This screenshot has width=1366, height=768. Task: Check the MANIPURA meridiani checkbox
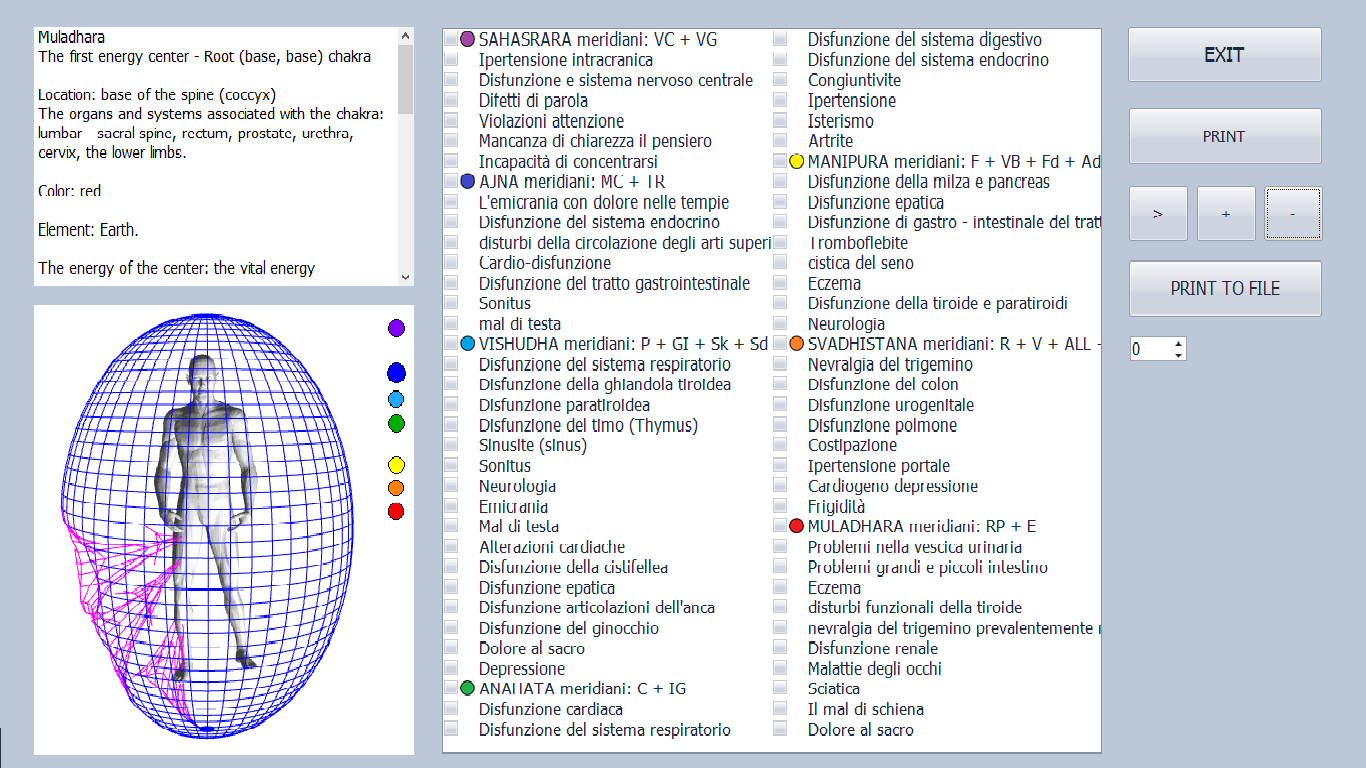coord(780,161)
